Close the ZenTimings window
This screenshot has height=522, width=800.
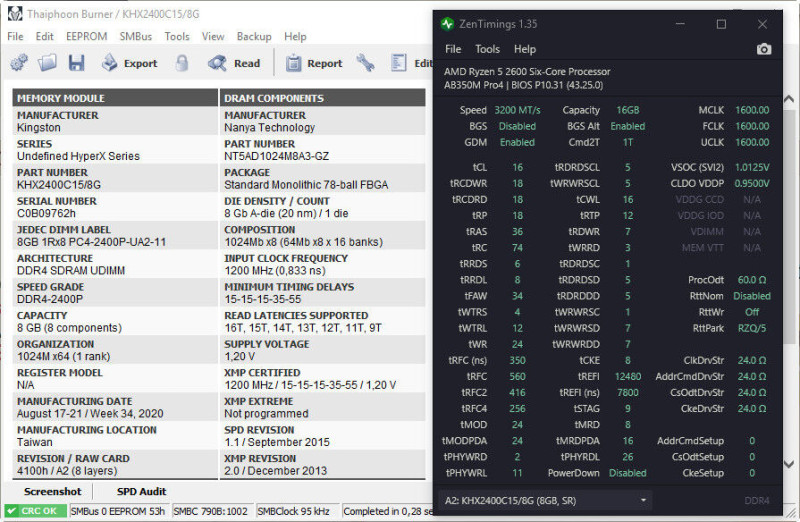pos(762,24)
